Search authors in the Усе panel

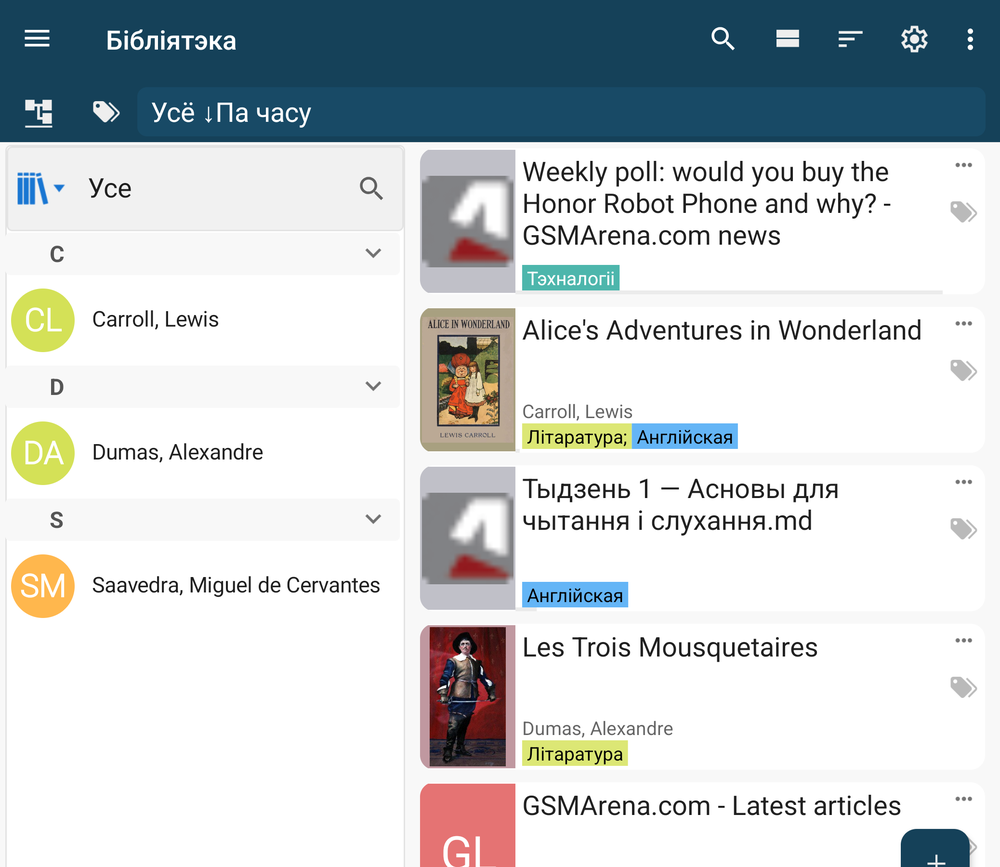[371, 188]
